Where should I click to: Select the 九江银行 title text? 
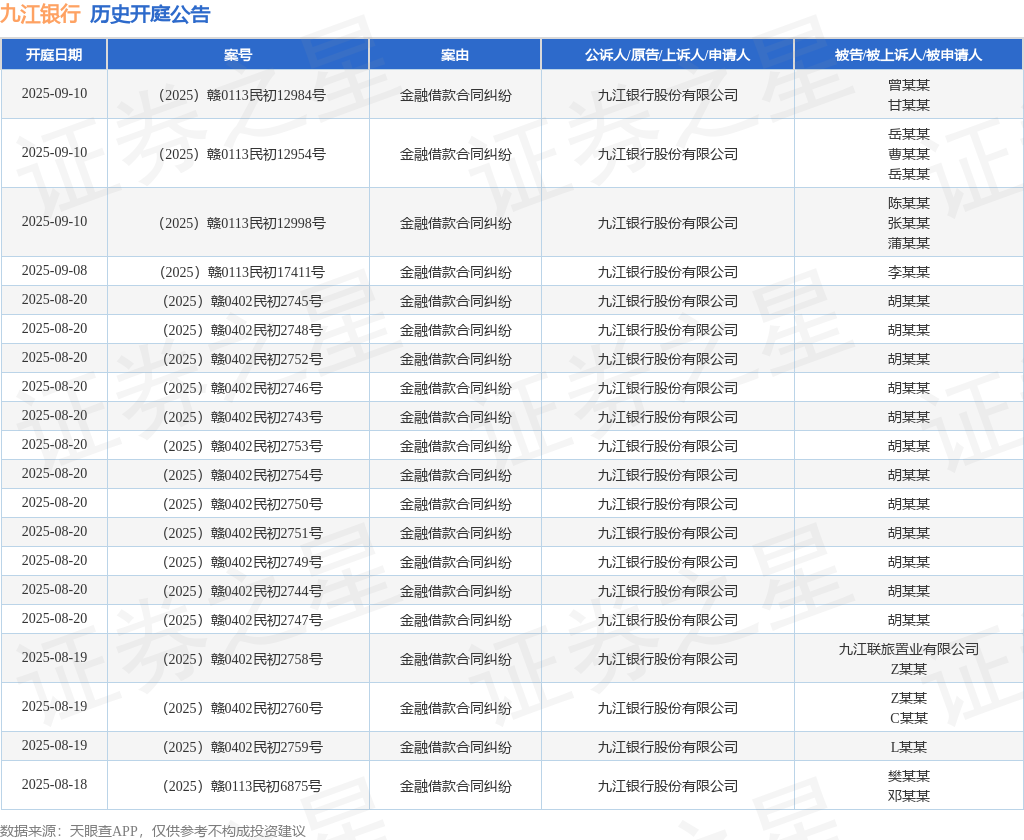40,14
